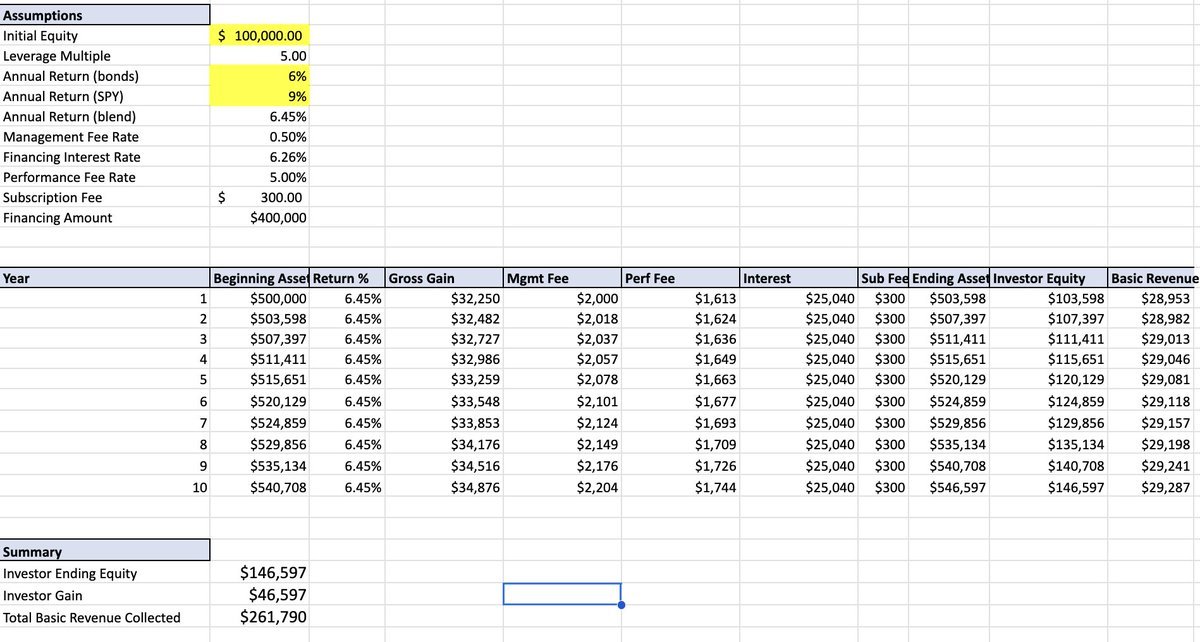Click Total Basic Revenue Collected value $261,790
The height and width of the screenshot is (642, 1200).
click(x=260, y=617)
